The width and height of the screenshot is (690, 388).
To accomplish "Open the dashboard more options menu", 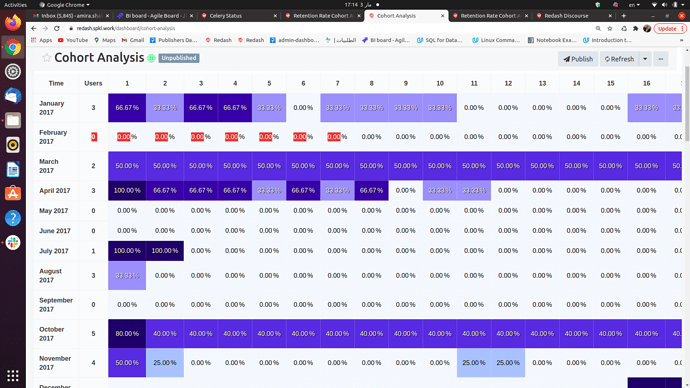I will [661, 59].
